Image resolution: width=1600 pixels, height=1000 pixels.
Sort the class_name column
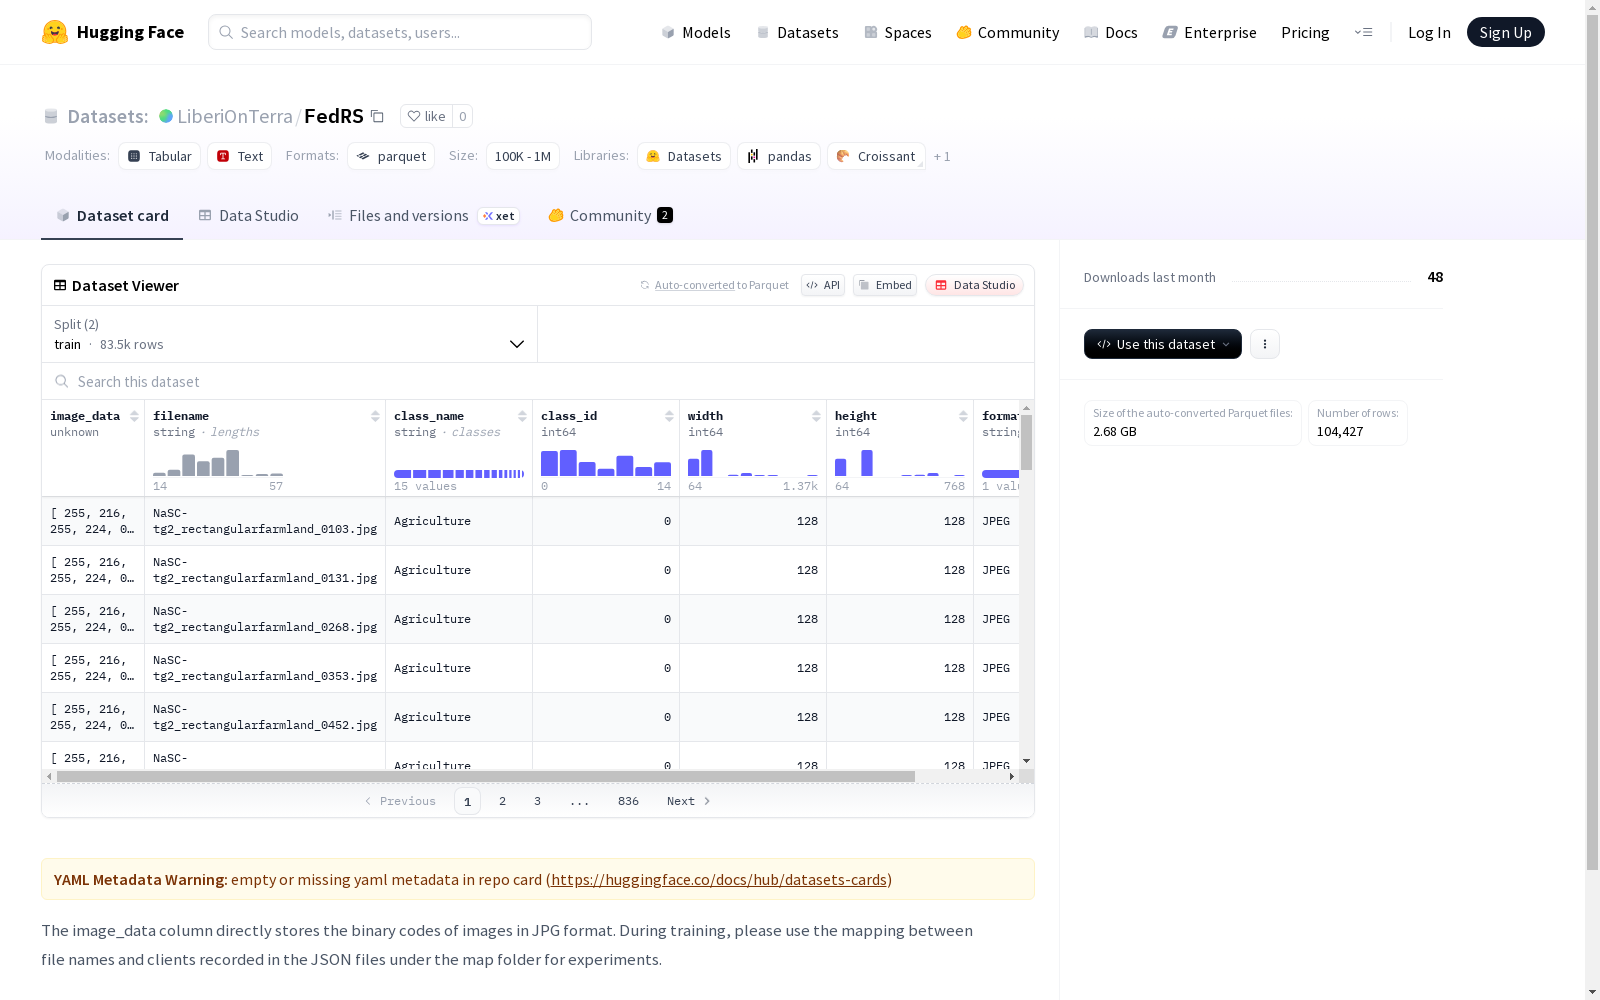[522, 416]
